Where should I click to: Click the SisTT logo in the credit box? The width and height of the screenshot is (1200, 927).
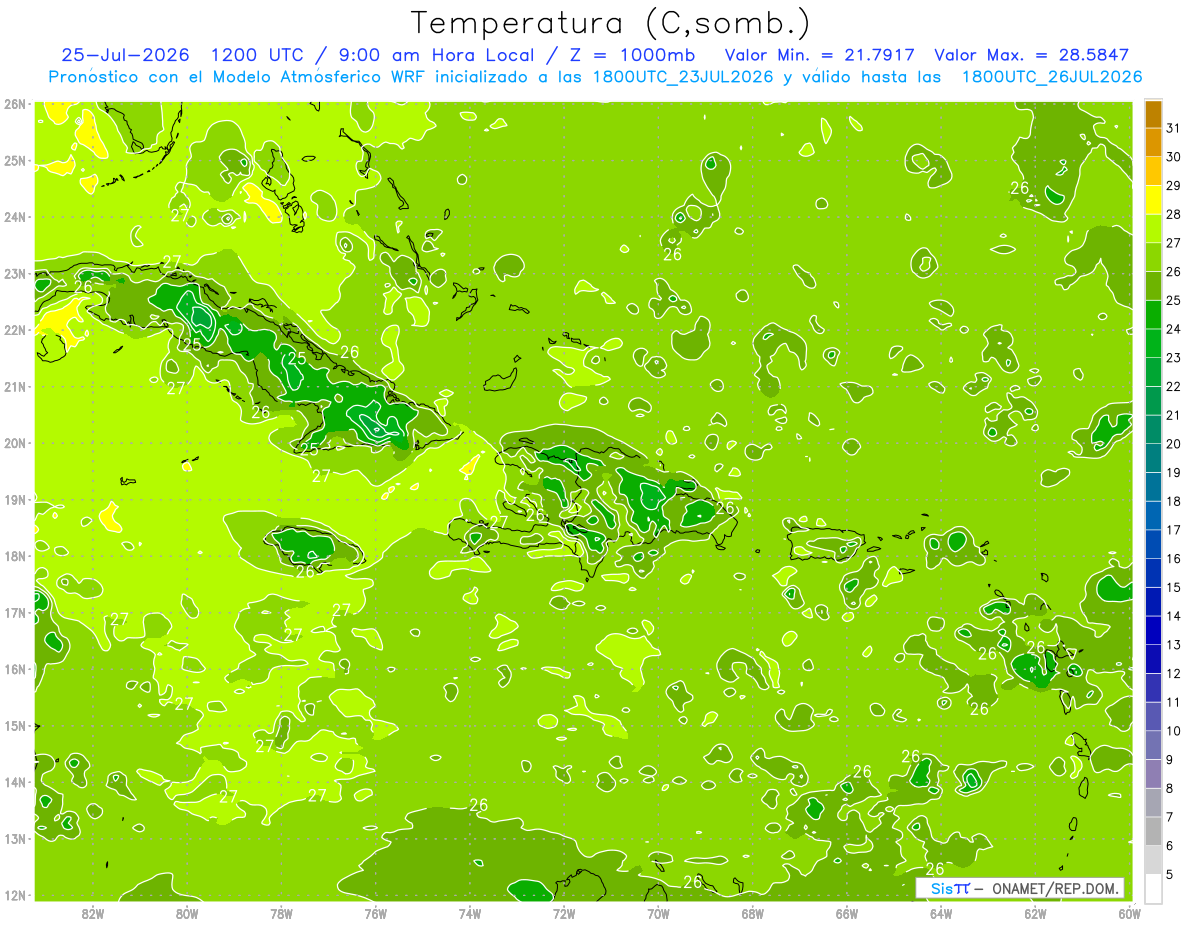(x=950, y=888)
